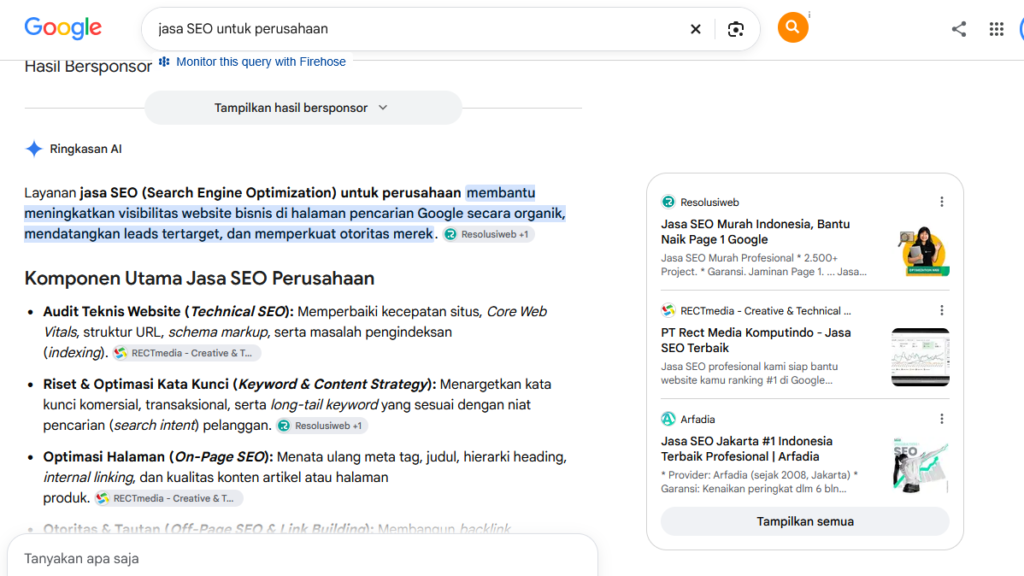Click the Provider: Arfadia description snippet
The width and height of the screenshot is (1024, 576).
[759, 481]
